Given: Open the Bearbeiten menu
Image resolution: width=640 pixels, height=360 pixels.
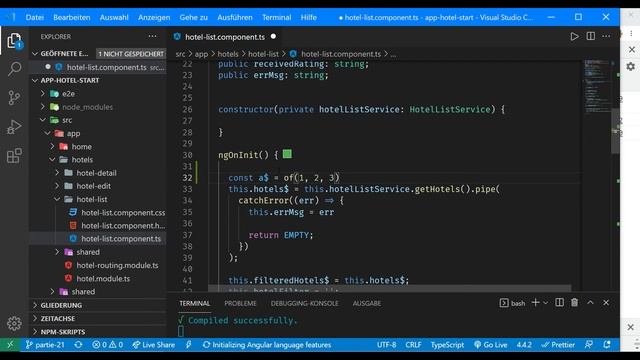Looking at the screenshot, I should [x=72, y=17].
